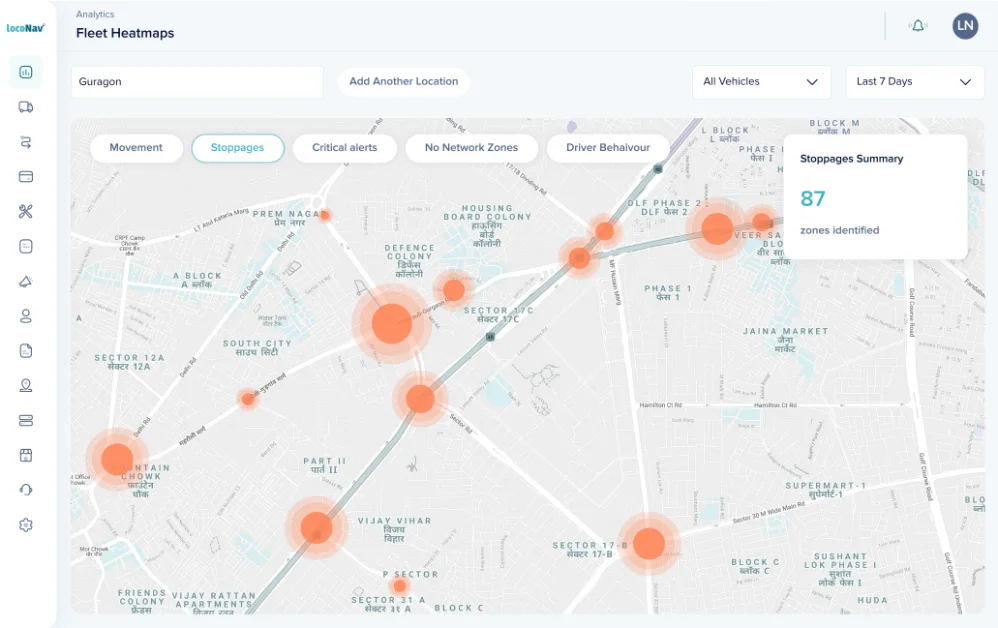This screenshot has height=628, width=998.
Task: Open the payment card icon in sidebar
Action: pos(26,176)
